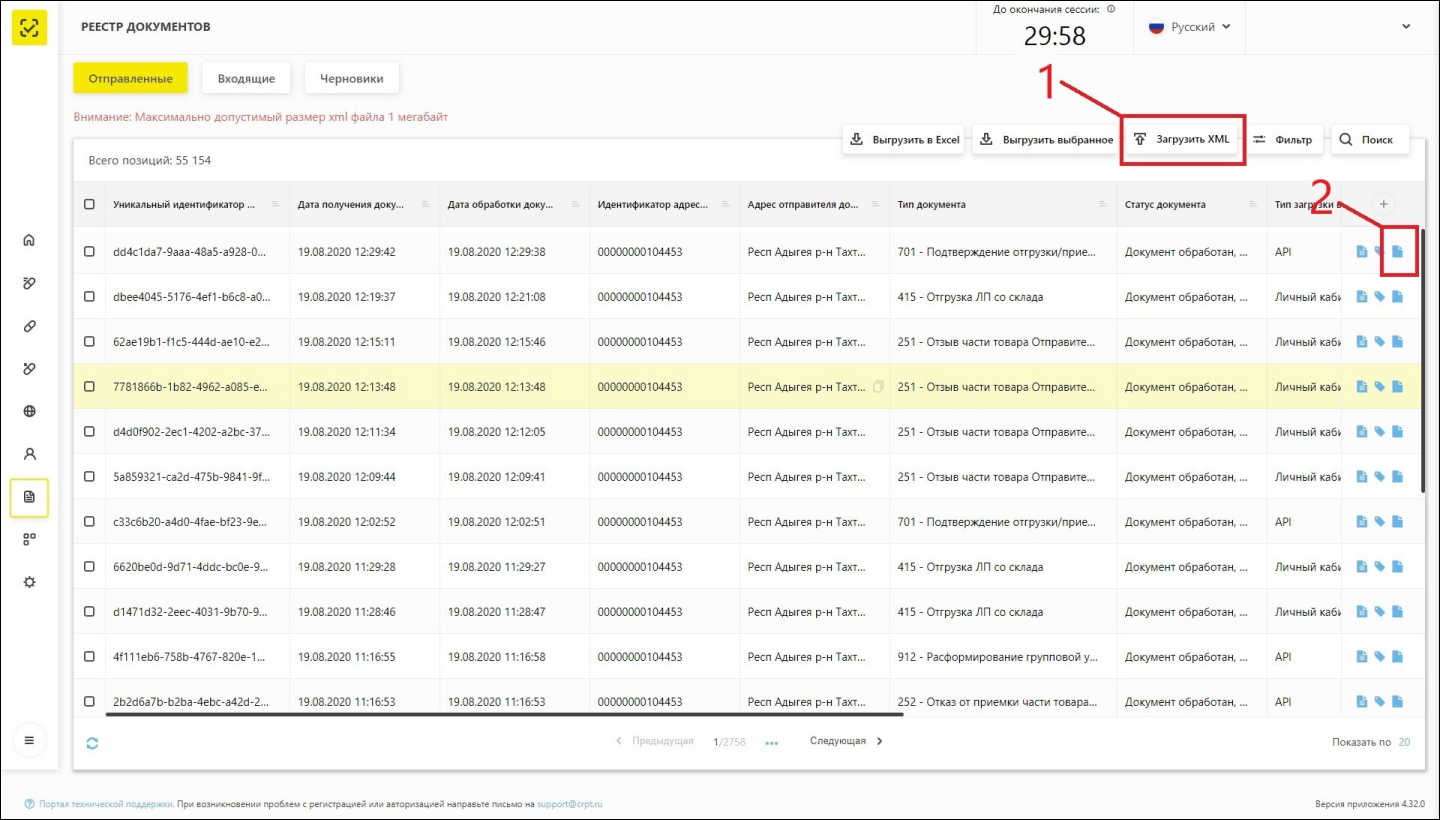Screen dimensions: 1440x820
Task: Open the support@crpt.ru email link
Action: (570, 804)
